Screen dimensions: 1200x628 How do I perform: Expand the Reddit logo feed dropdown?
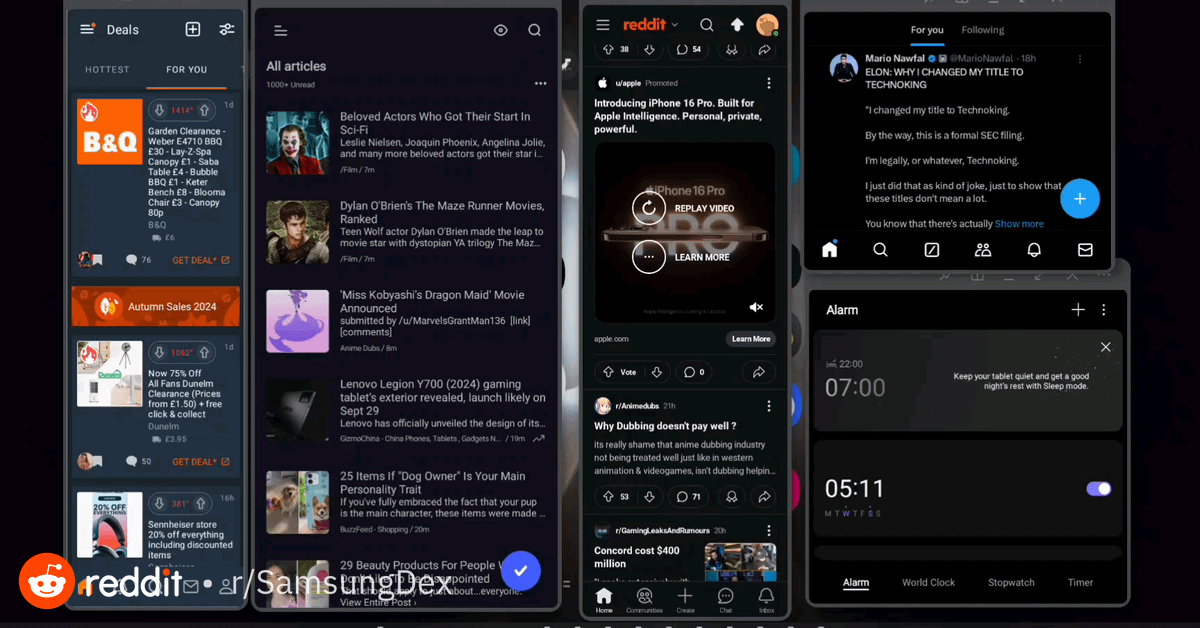[x=650, y=25]
